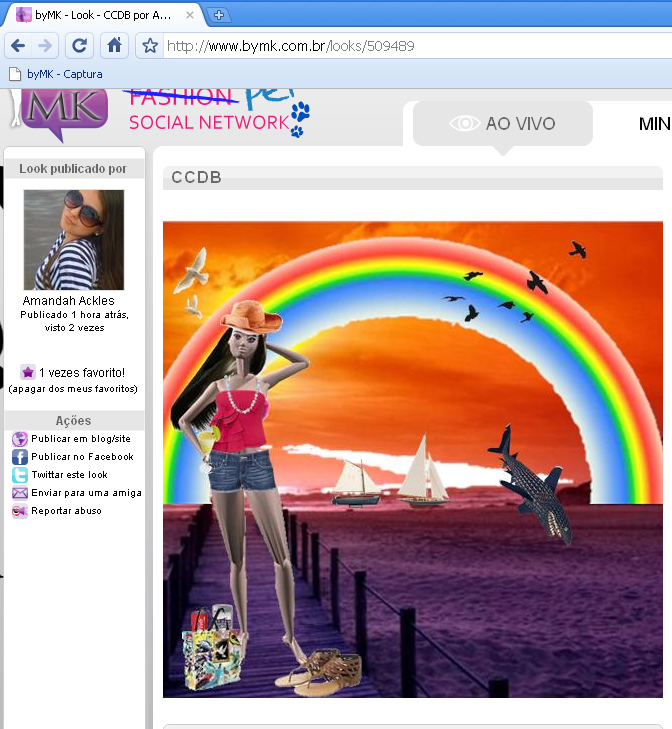Viewport: 672px width, 729px height.
Task: Click the envelope send-to-friend icon
Action: 20,493
